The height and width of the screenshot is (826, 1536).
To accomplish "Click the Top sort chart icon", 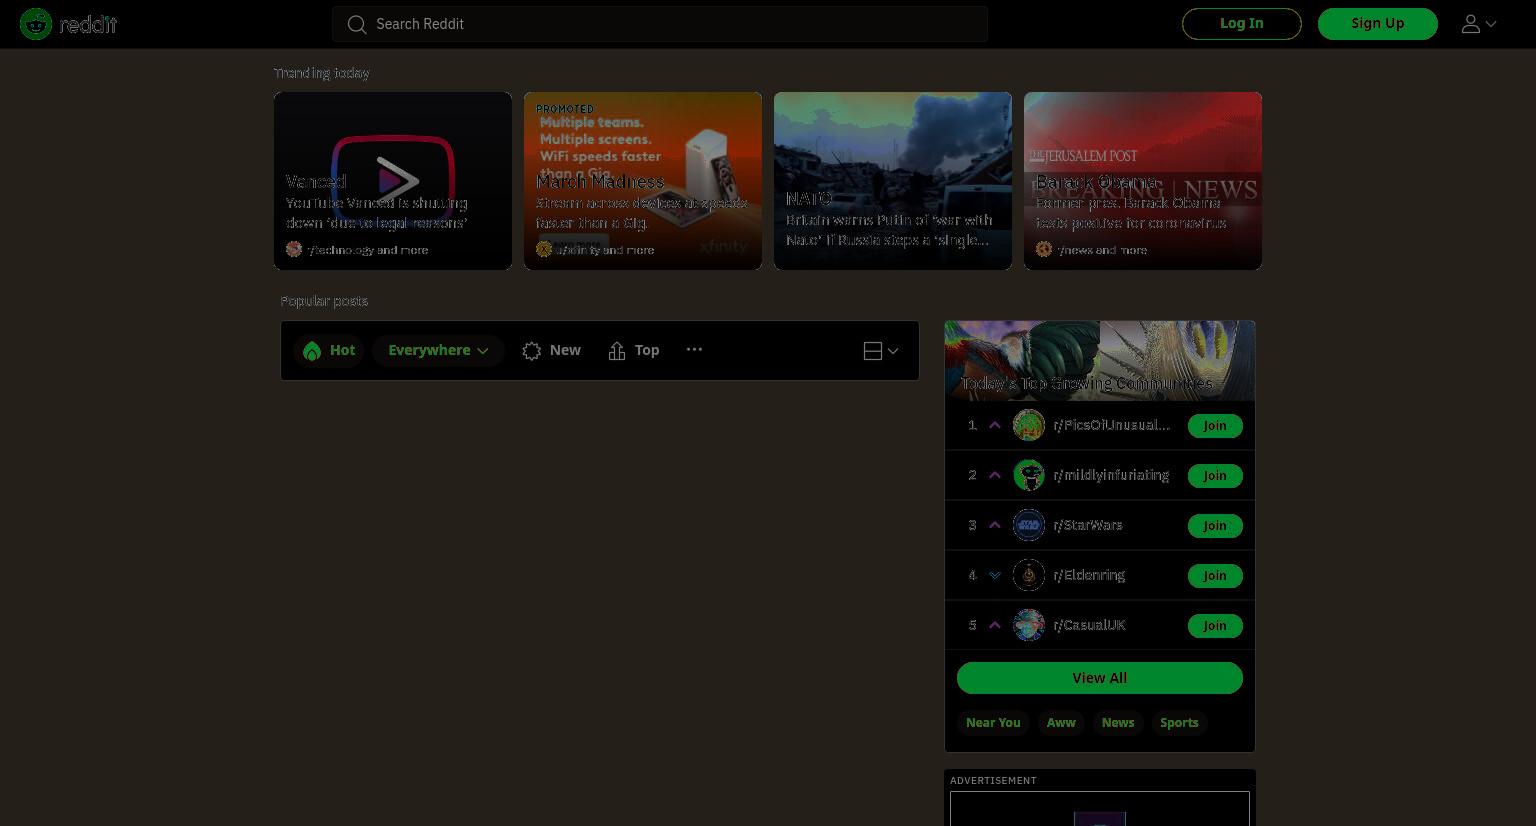I will coord(617,350).
